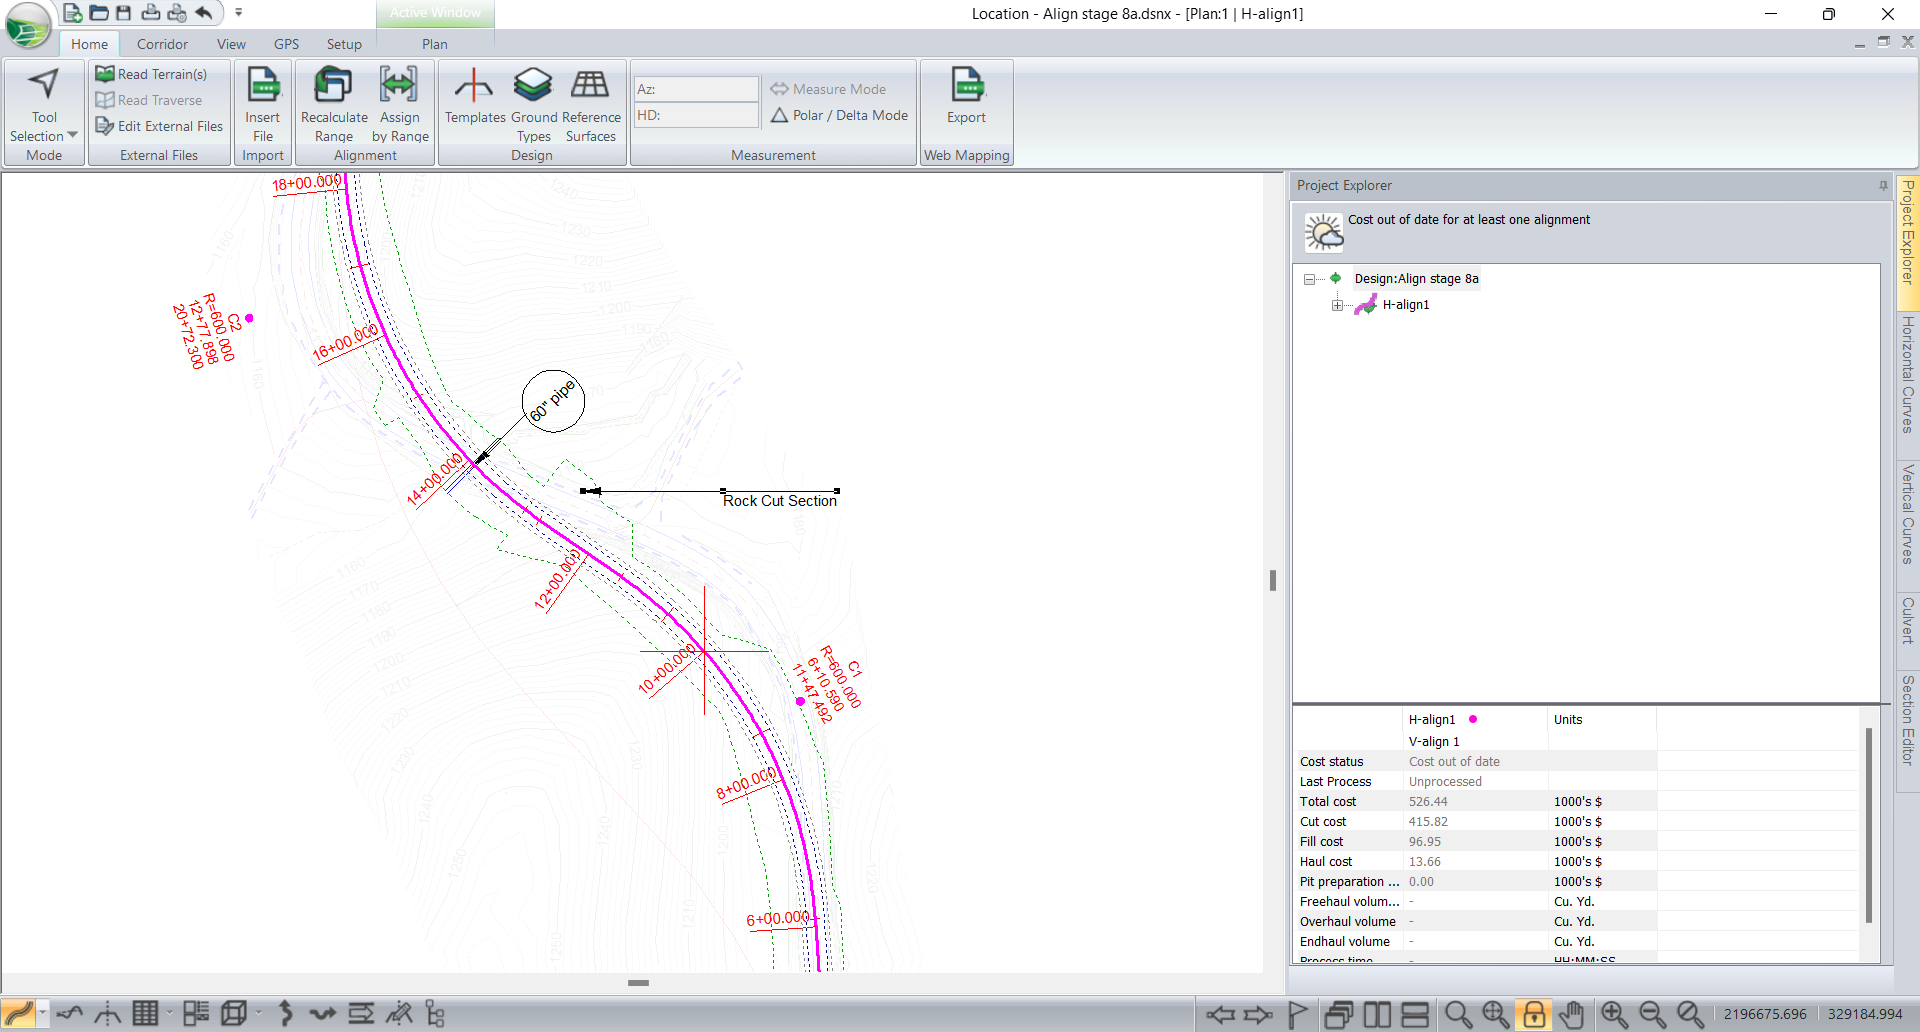
Task: Expand the H-align1 tree node
Action: (x=1337, y=305)
